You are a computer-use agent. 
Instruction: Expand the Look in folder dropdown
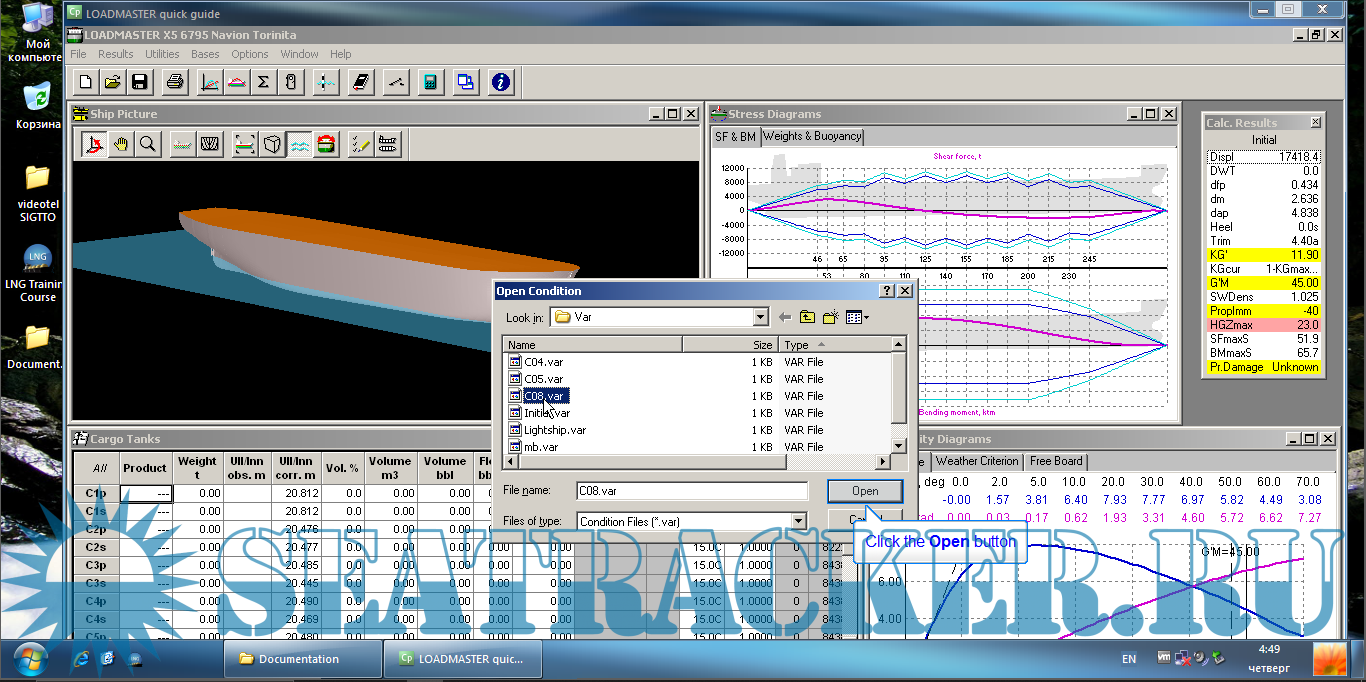coord(760,317)
